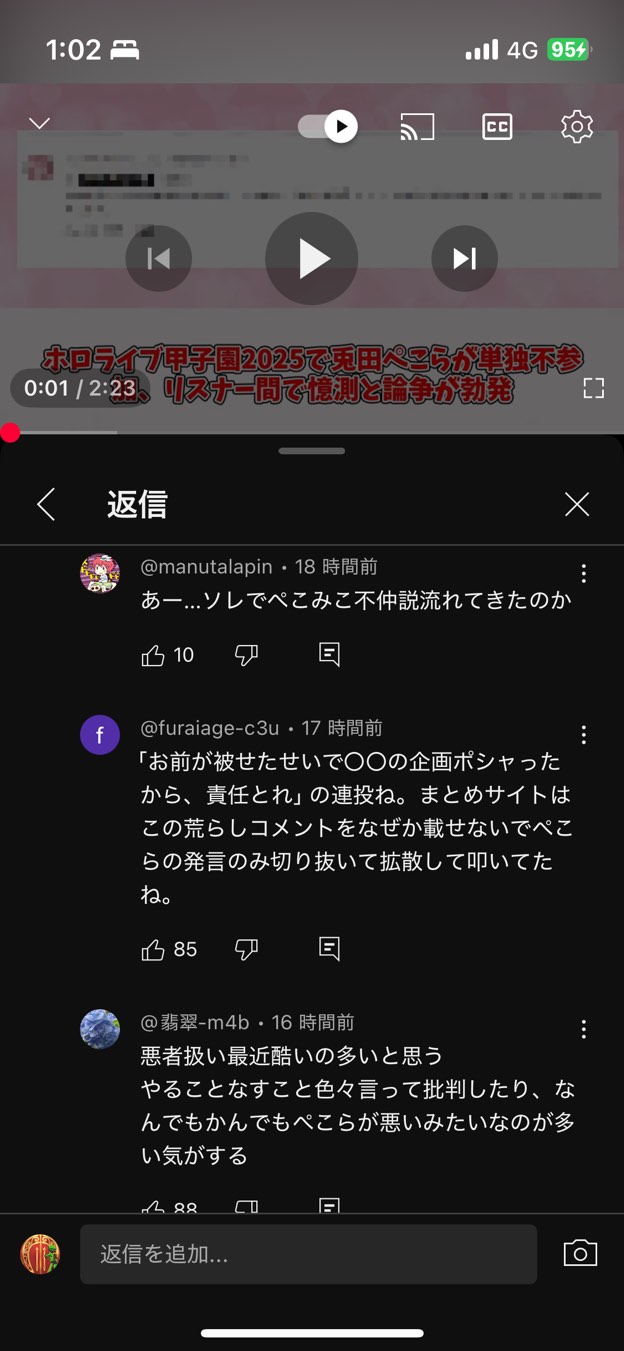Open the cast to device icon
The height and width of the screenshot is (1351, 624).
coord(417,127)
